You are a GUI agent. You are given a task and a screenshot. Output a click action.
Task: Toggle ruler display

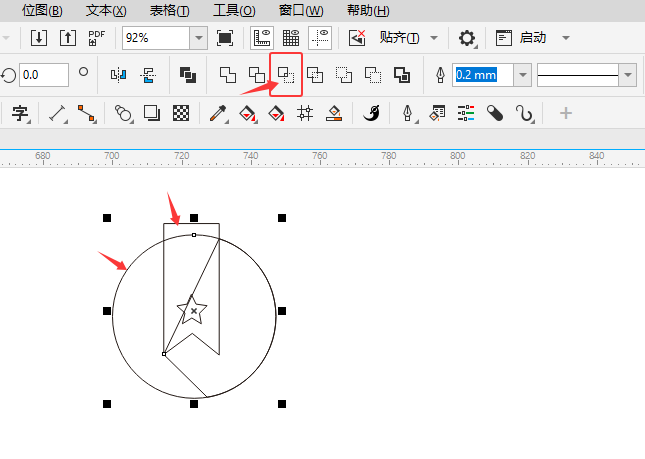point(262,38)
